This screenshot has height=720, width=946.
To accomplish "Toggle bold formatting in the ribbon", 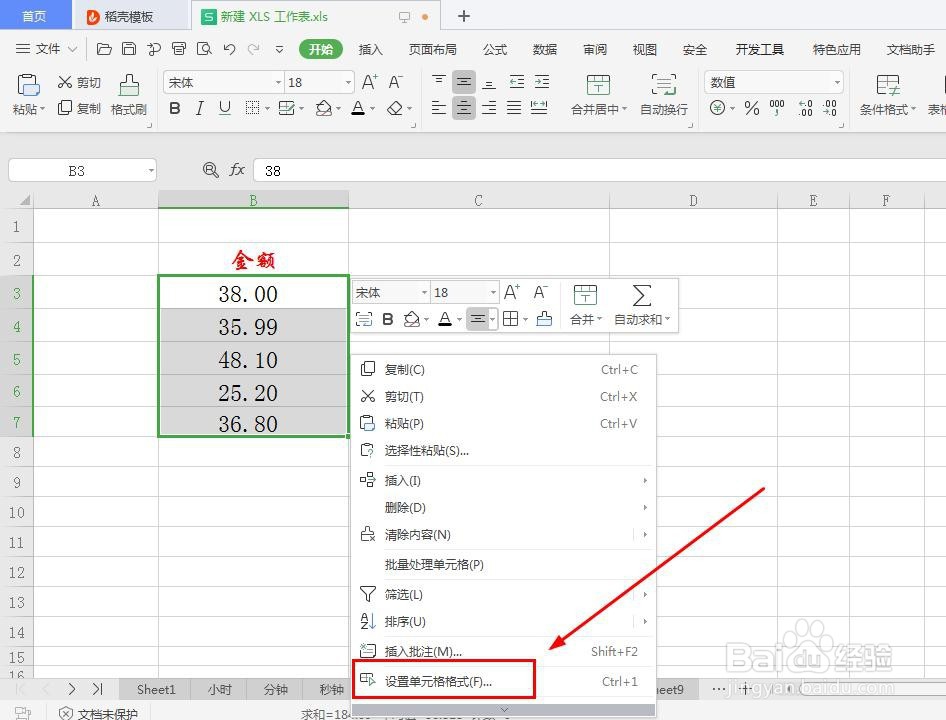I will (x=176, y=107).
